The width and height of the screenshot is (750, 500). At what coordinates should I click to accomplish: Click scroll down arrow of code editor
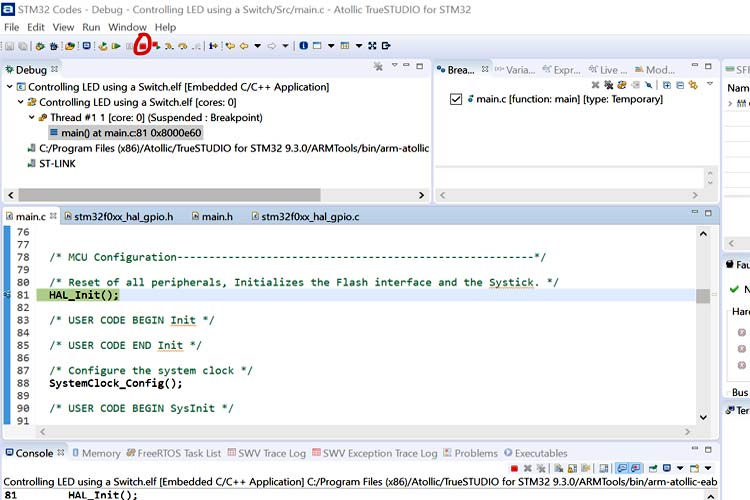[703, 417]
